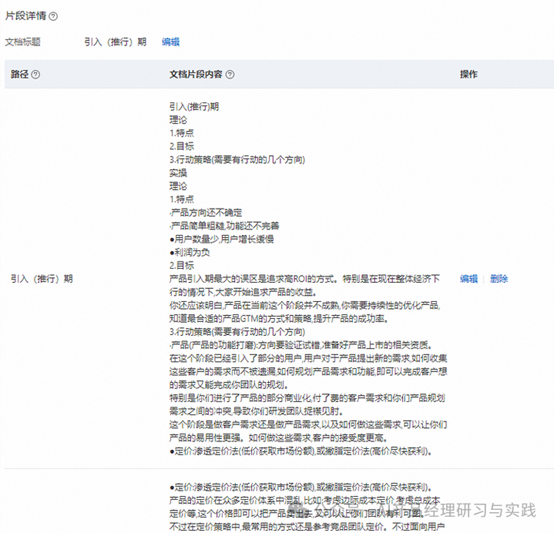Click the 操作 column header

point(468,74)
